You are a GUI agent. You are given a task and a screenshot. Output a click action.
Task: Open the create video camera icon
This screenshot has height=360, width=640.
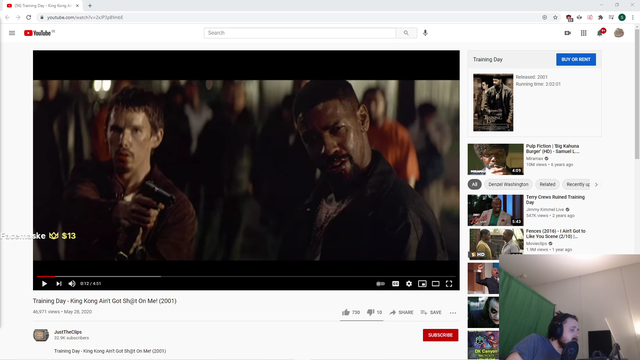tap(568, 33)
